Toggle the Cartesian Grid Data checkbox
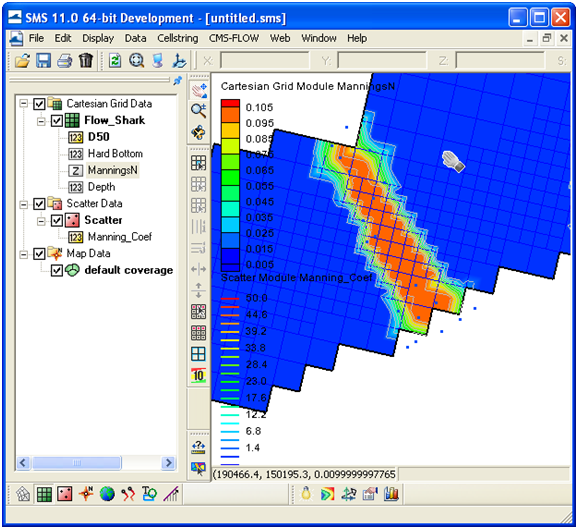The image size is (578, 529). point(39,104)
